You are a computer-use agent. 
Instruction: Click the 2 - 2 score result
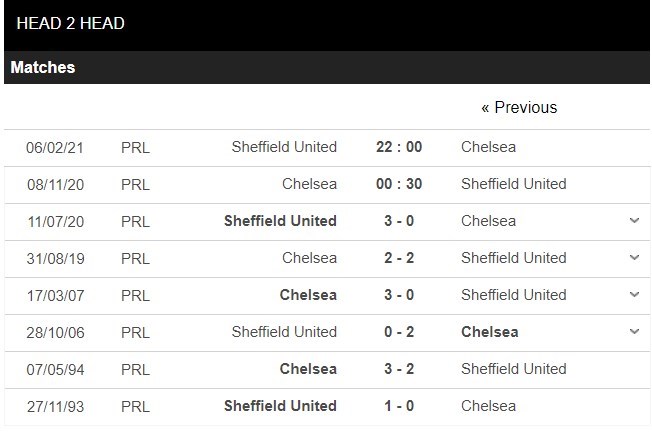click(x=399, y=258)
